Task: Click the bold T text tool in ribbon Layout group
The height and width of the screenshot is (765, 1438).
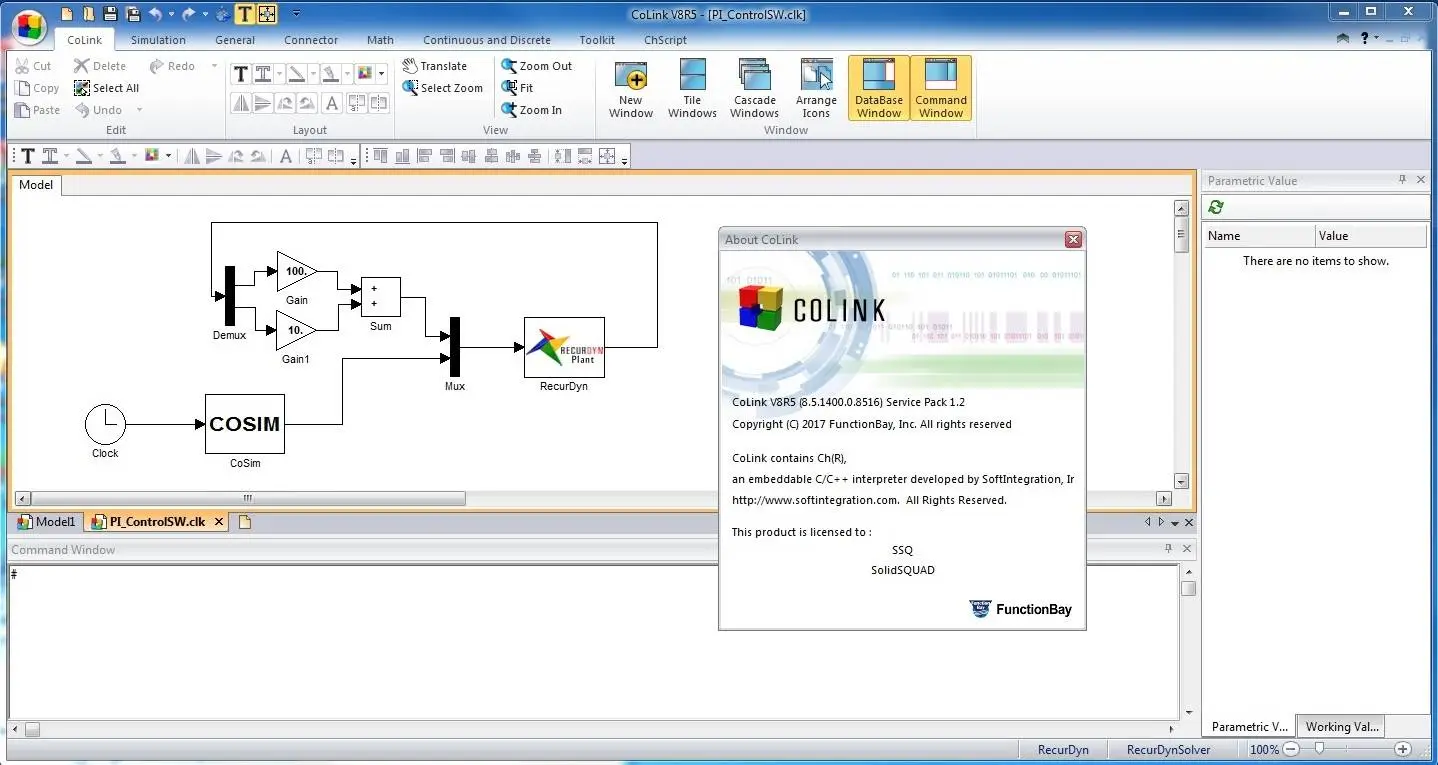Action: (240, 74)
